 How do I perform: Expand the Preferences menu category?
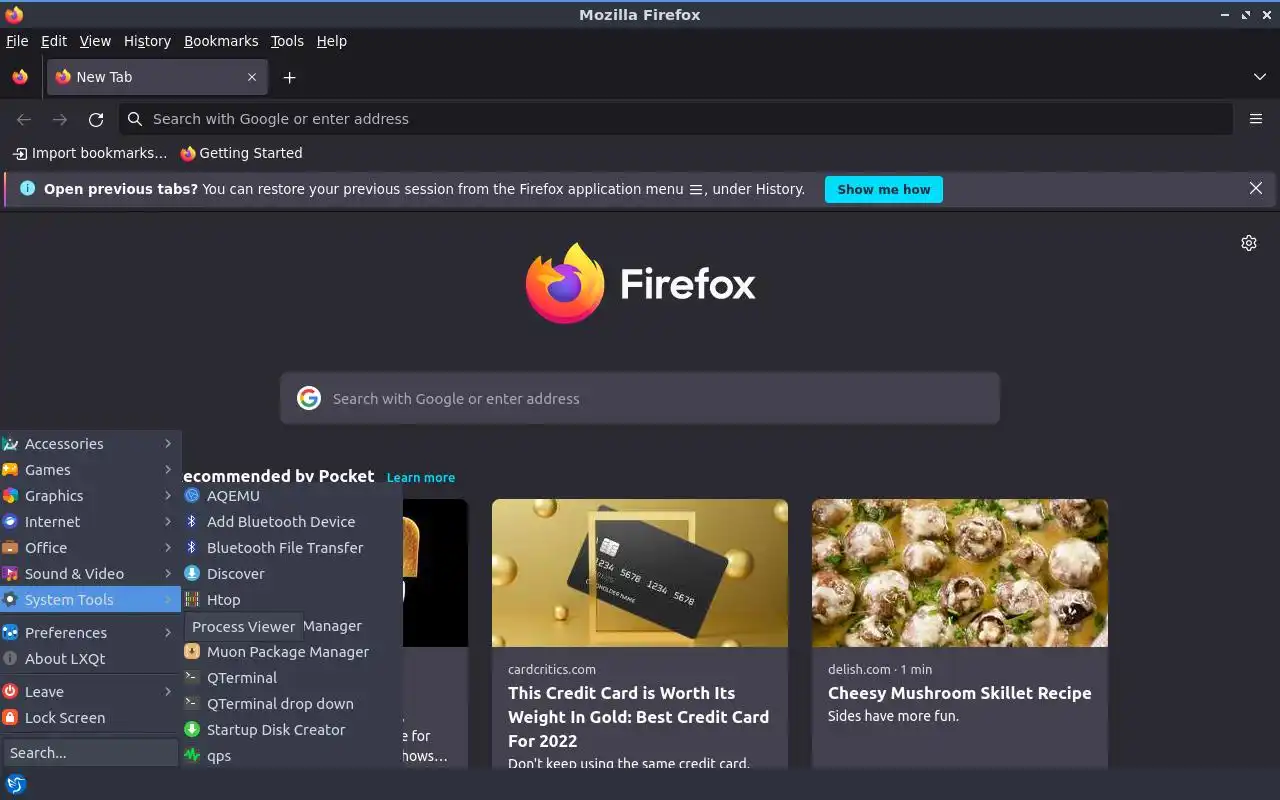[90, 633]
